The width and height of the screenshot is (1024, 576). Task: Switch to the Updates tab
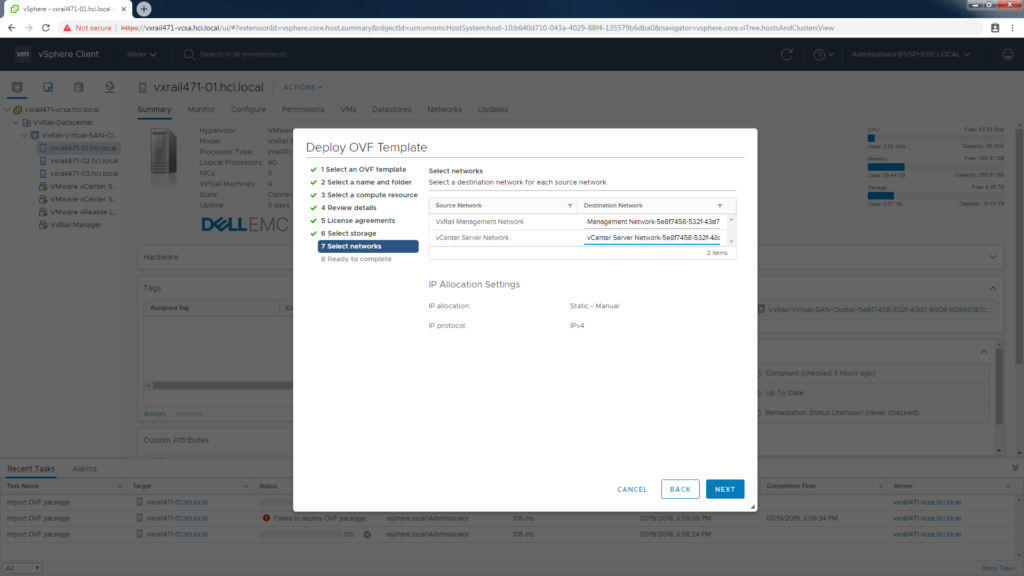pos(492,110)
